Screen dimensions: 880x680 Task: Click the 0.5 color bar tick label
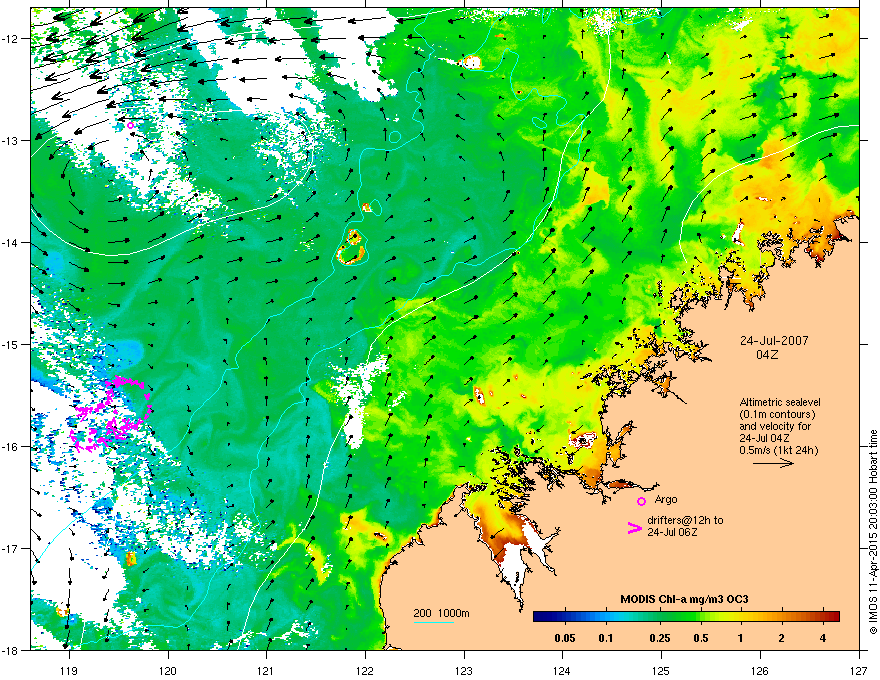701,638
